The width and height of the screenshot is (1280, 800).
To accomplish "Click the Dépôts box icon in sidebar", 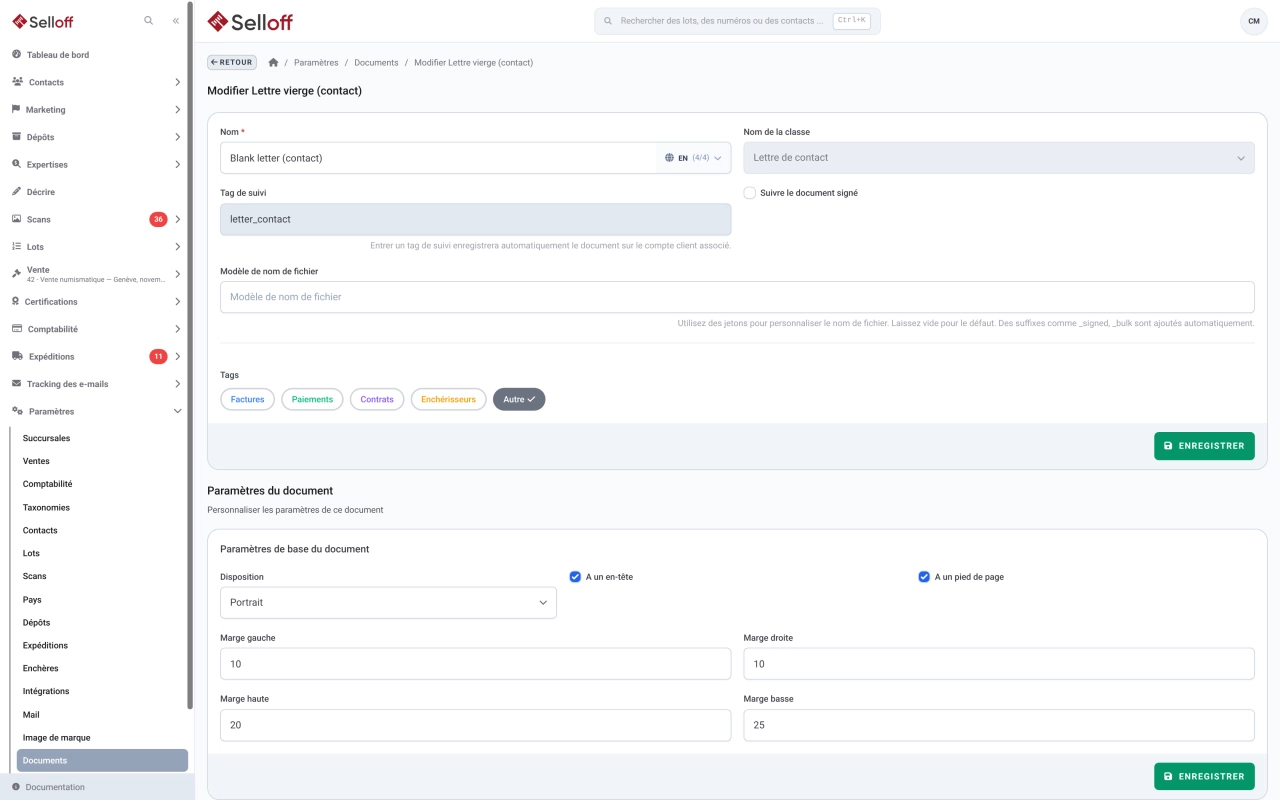I will point(16,137).
